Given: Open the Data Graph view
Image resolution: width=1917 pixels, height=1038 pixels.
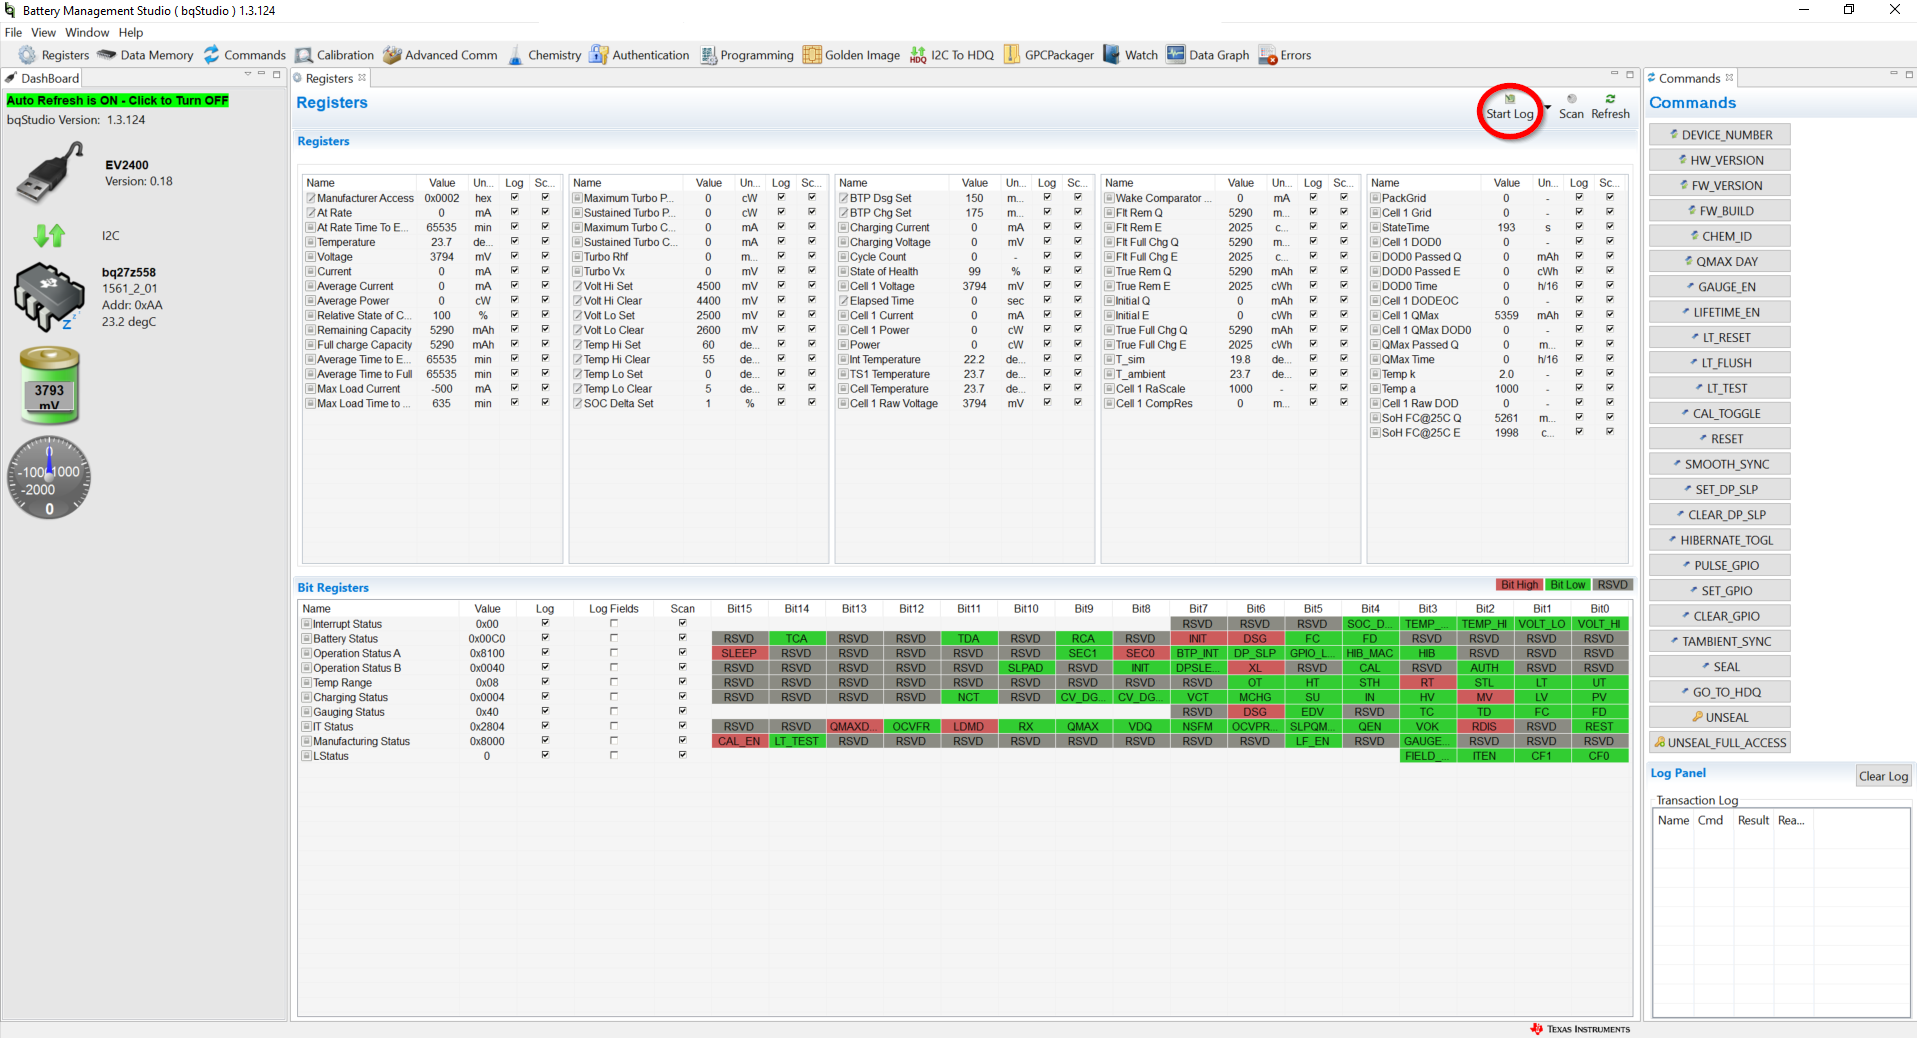Looking at the screenshot, I should 1207,55.
